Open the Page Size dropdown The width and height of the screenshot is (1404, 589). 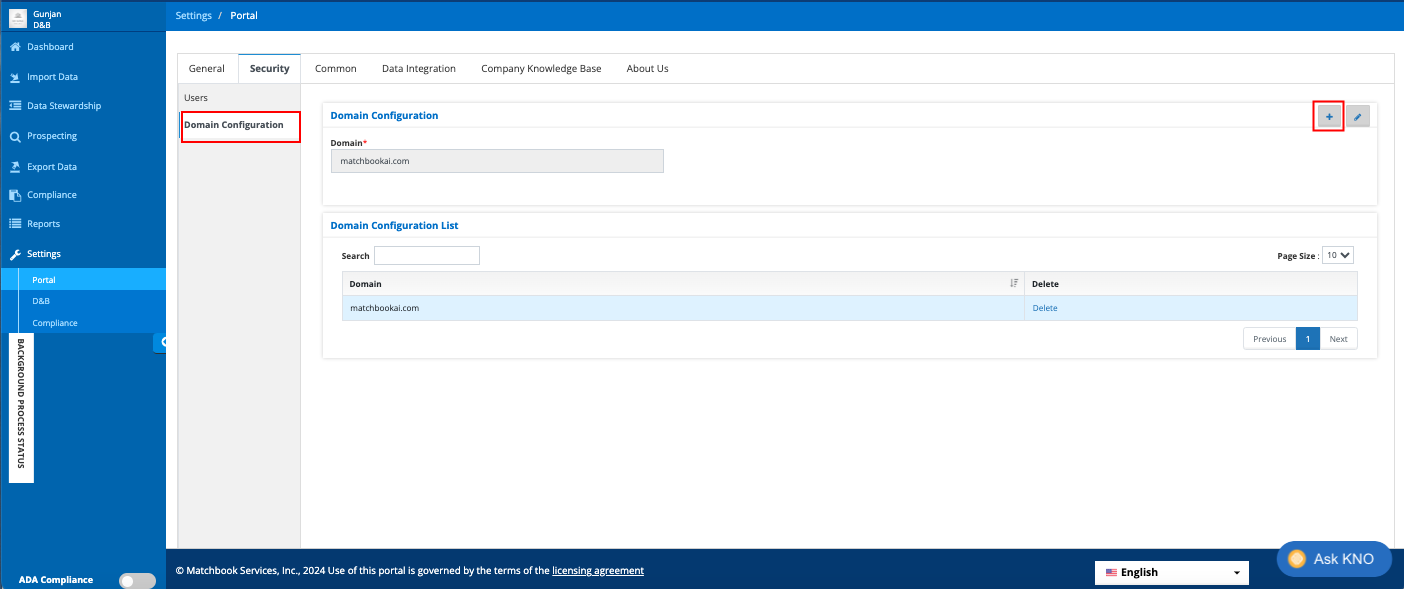pos(1338,256)
